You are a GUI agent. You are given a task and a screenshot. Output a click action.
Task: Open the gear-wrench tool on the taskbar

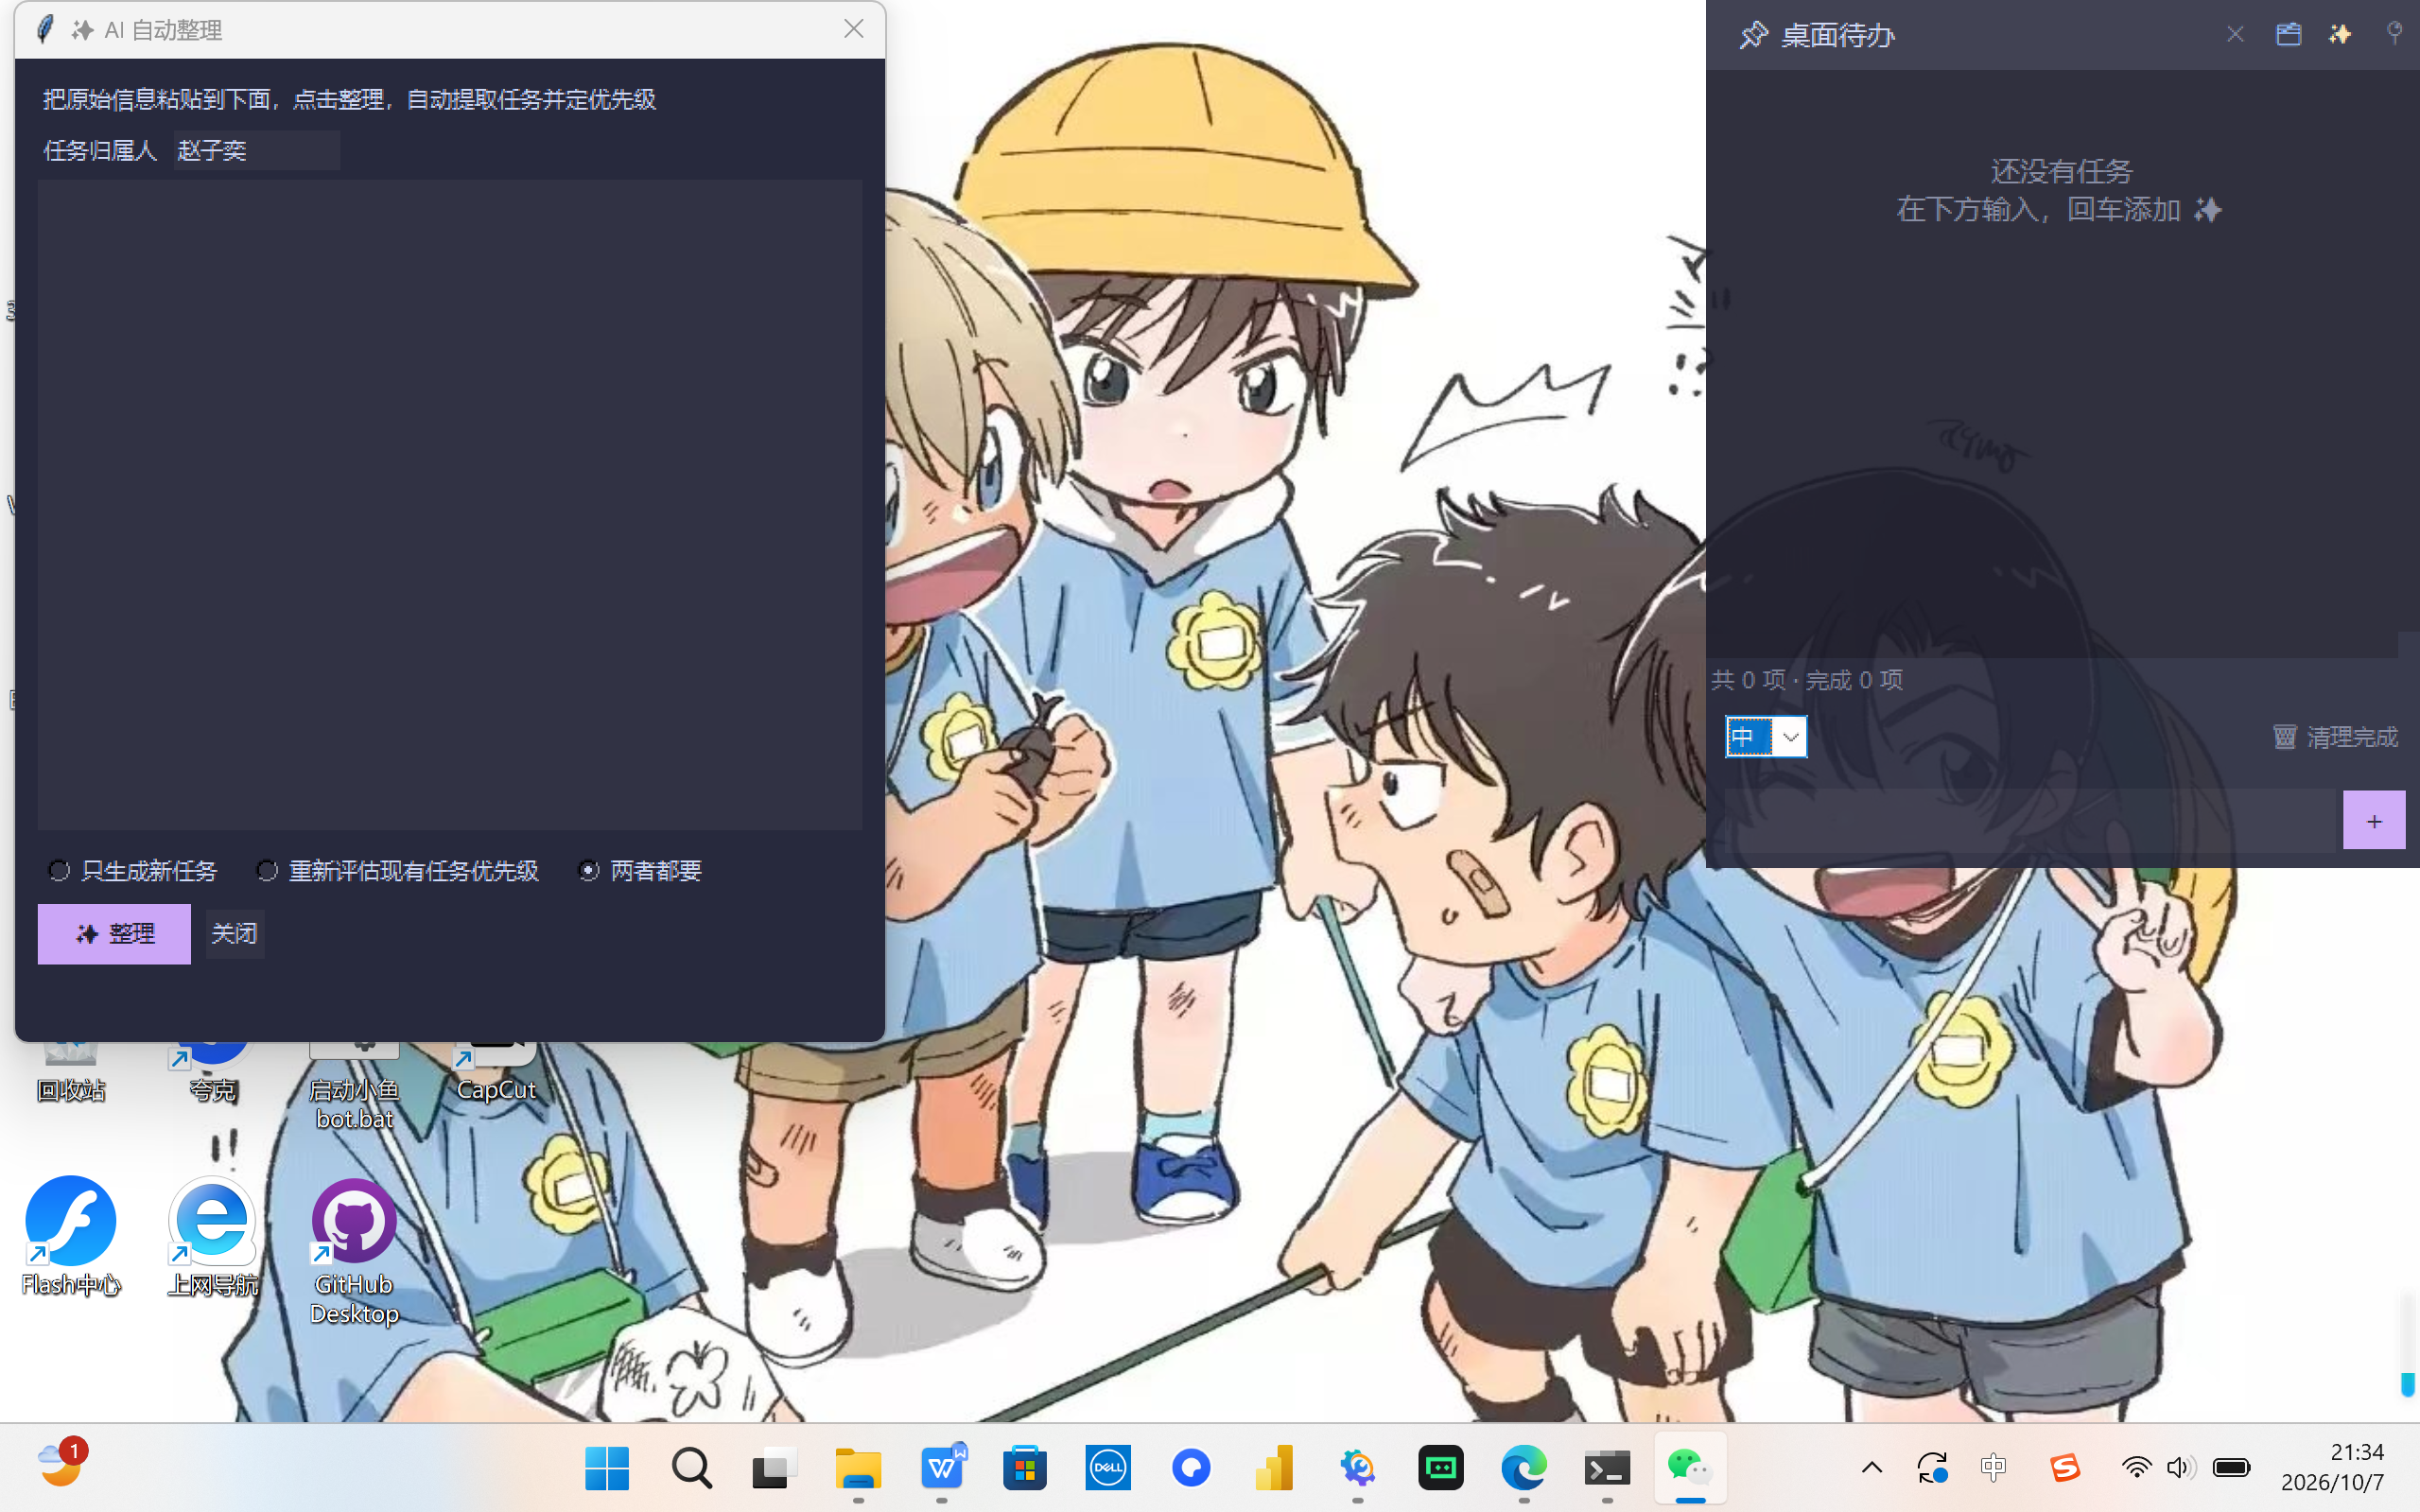click(1357, 1468)
